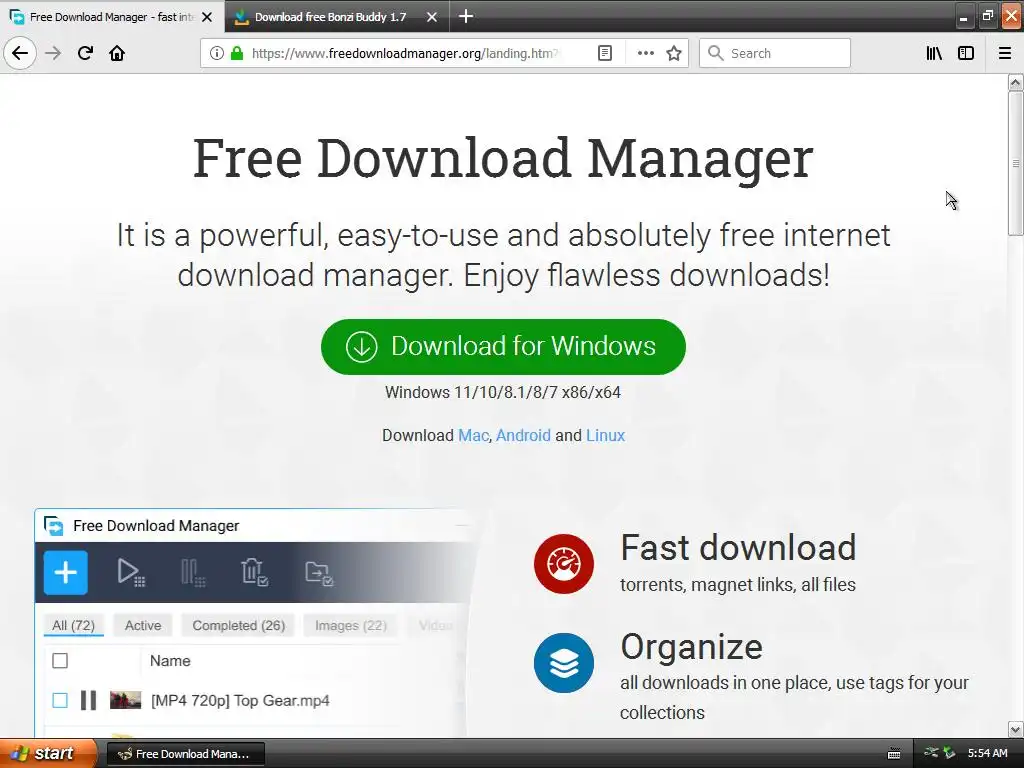Click the start all downloads play icon
This screenshot has height=768, width=1024.
pos(131,573)
